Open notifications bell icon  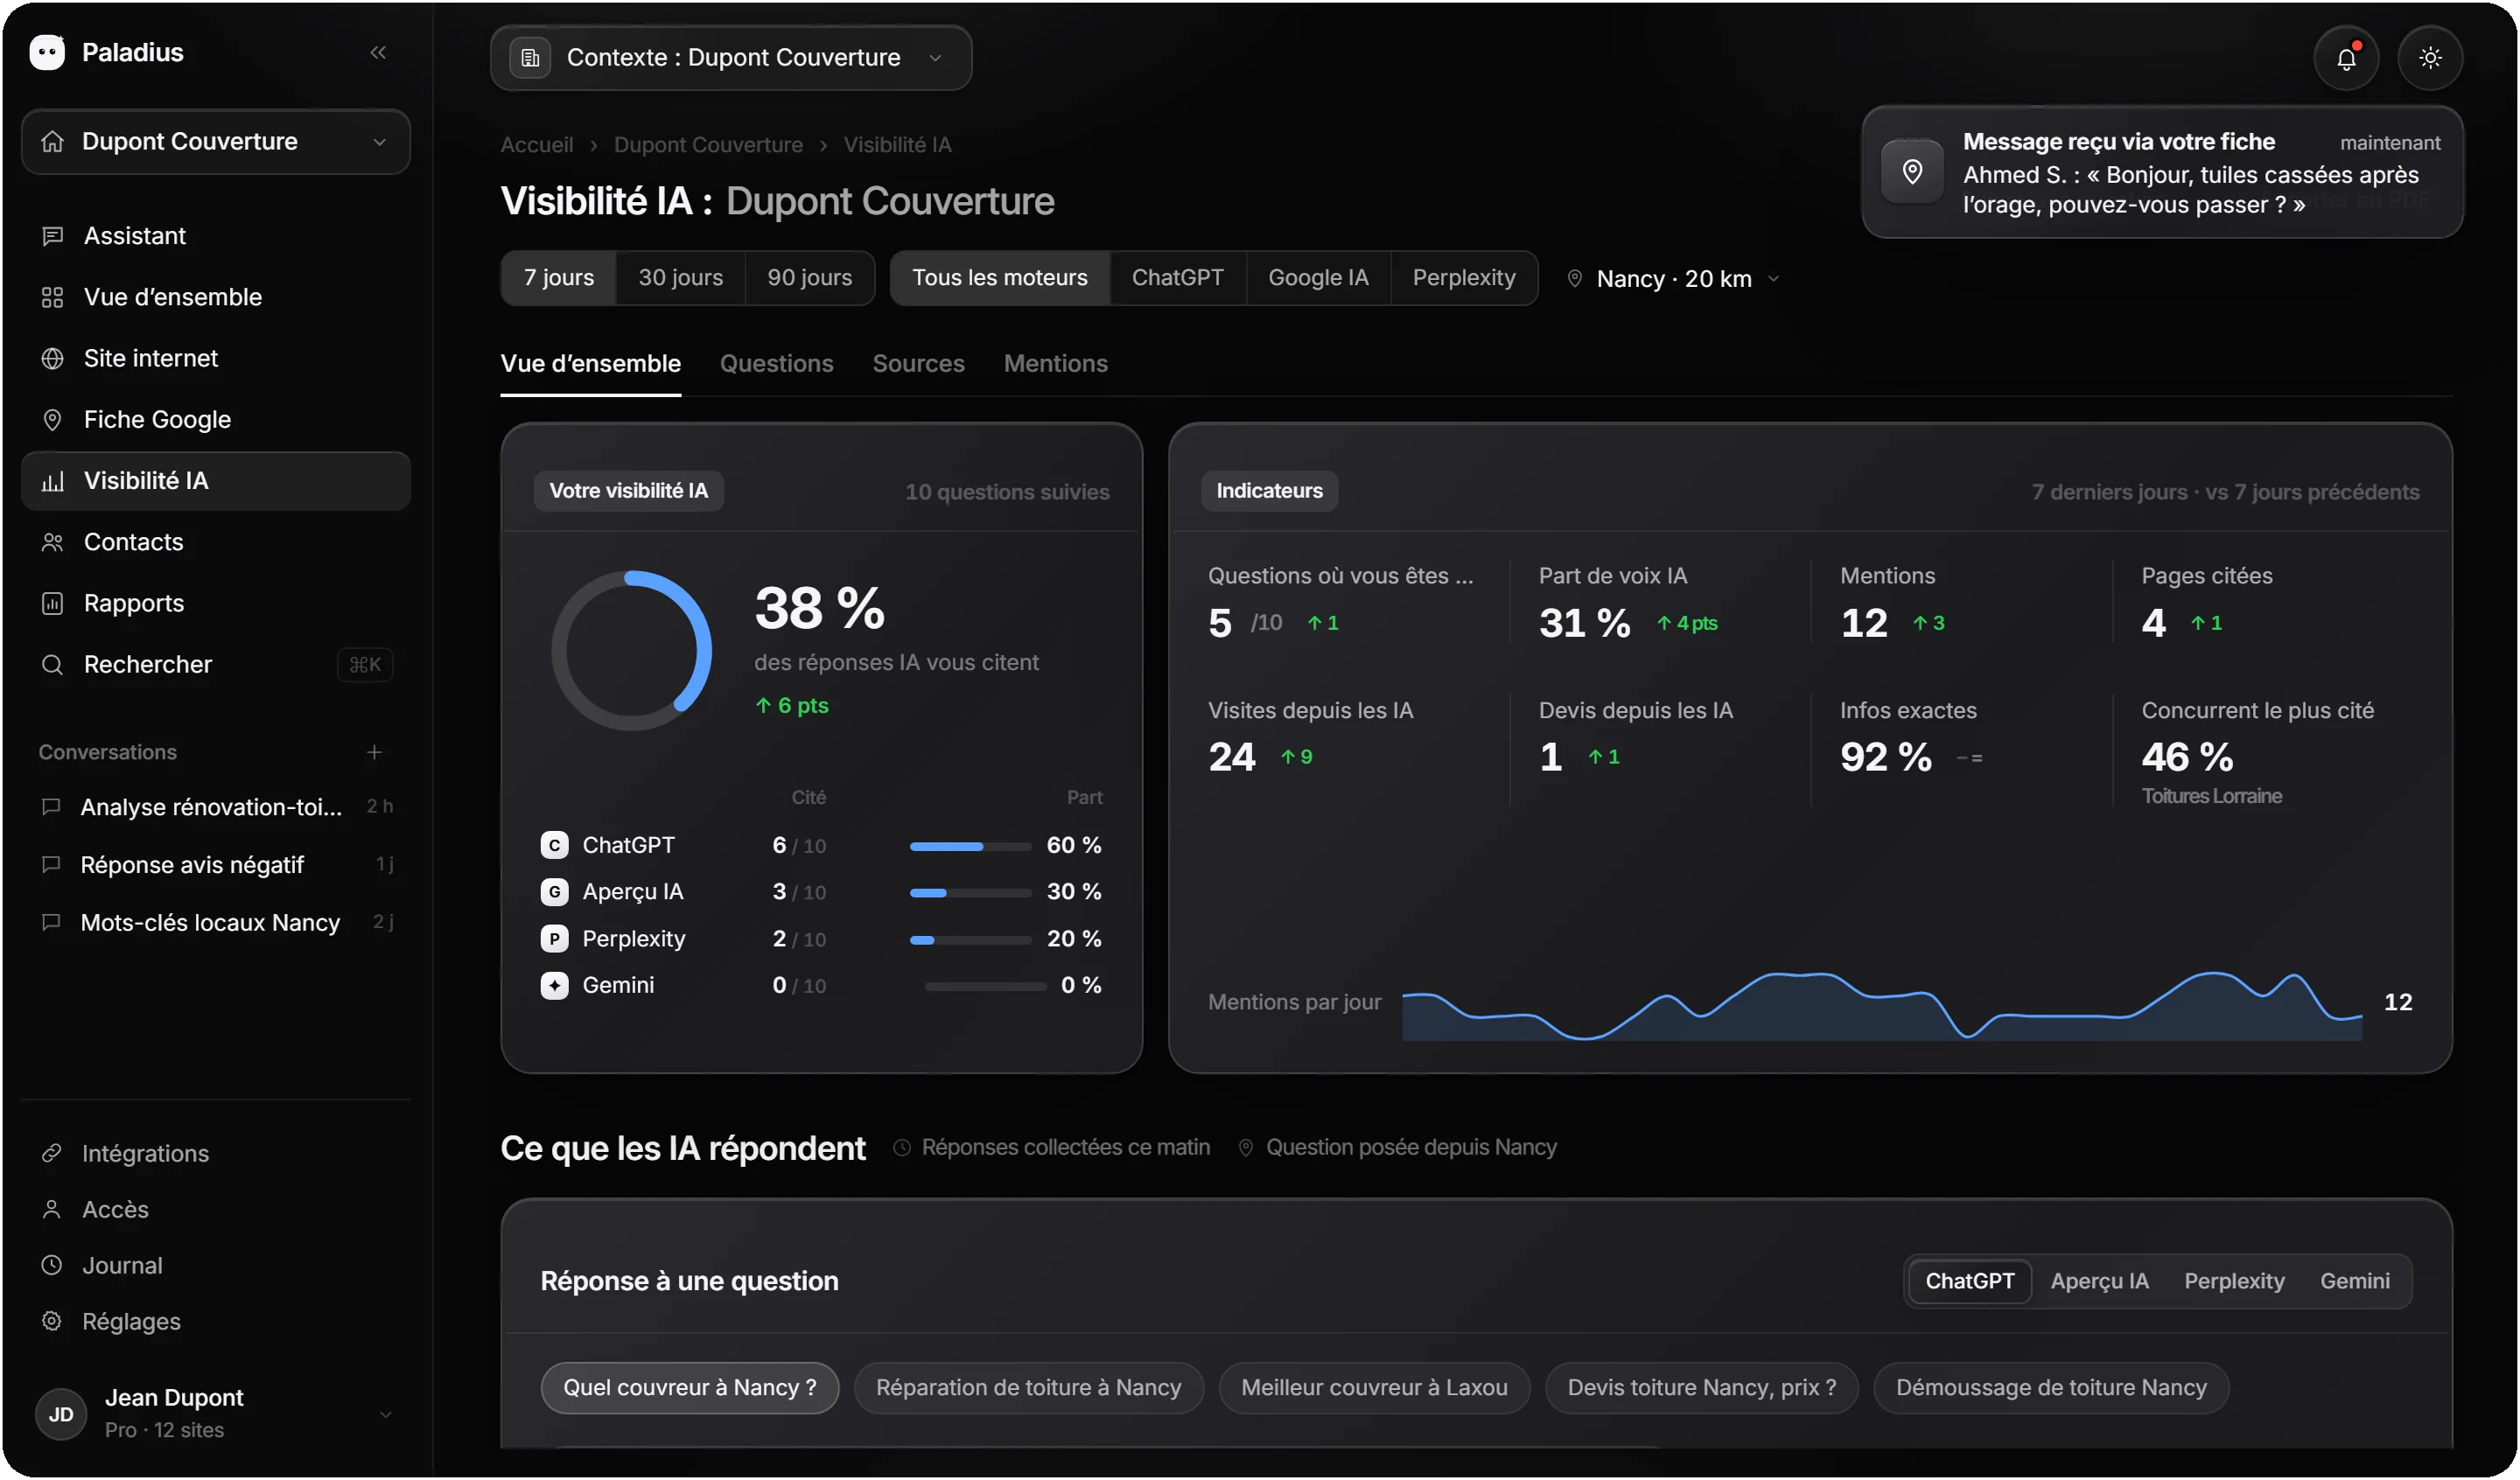coord(2346,58)
